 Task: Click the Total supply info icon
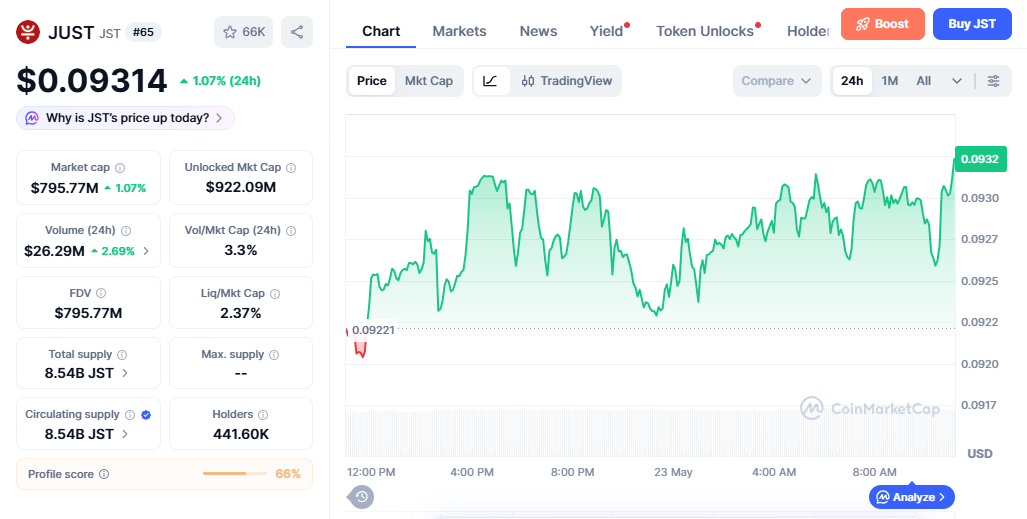[122, 355]
